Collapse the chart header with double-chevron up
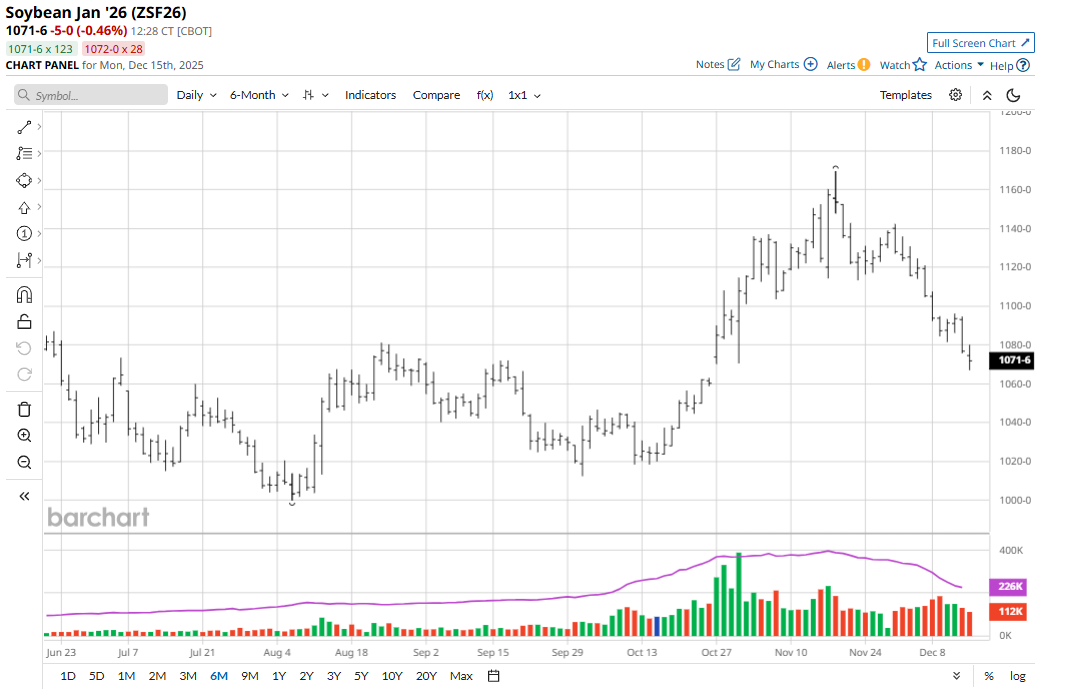1086x700 pixels. pyautogui.click(x=987, y=96)
